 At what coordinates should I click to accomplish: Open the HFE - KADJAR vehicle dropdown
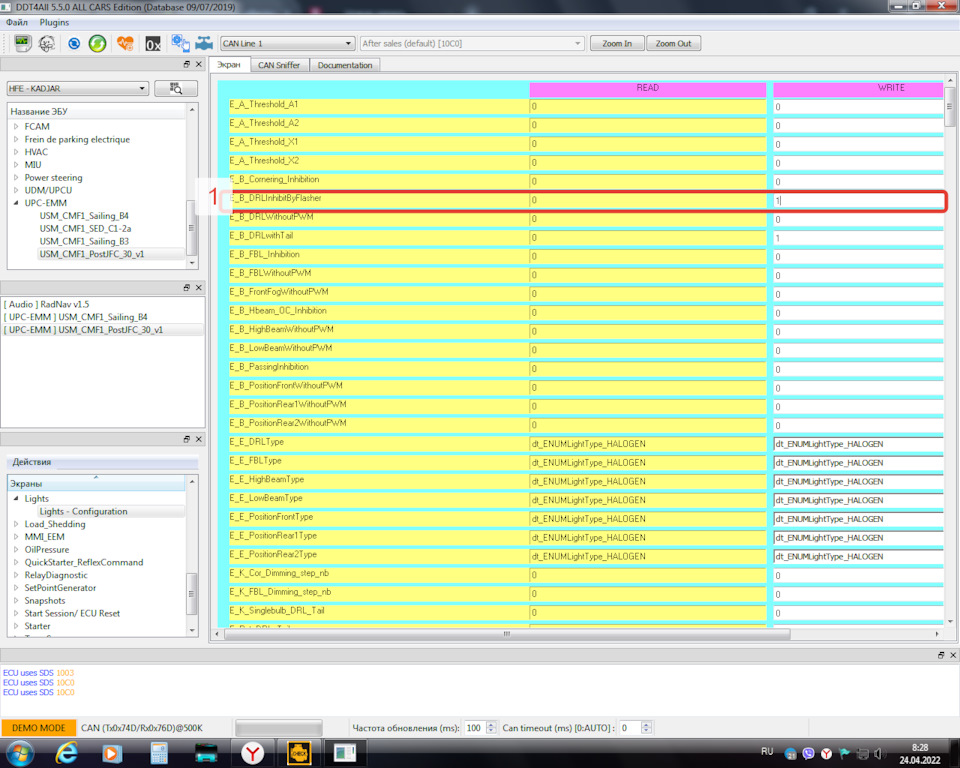pyautogui.click(x=76, y=89)
